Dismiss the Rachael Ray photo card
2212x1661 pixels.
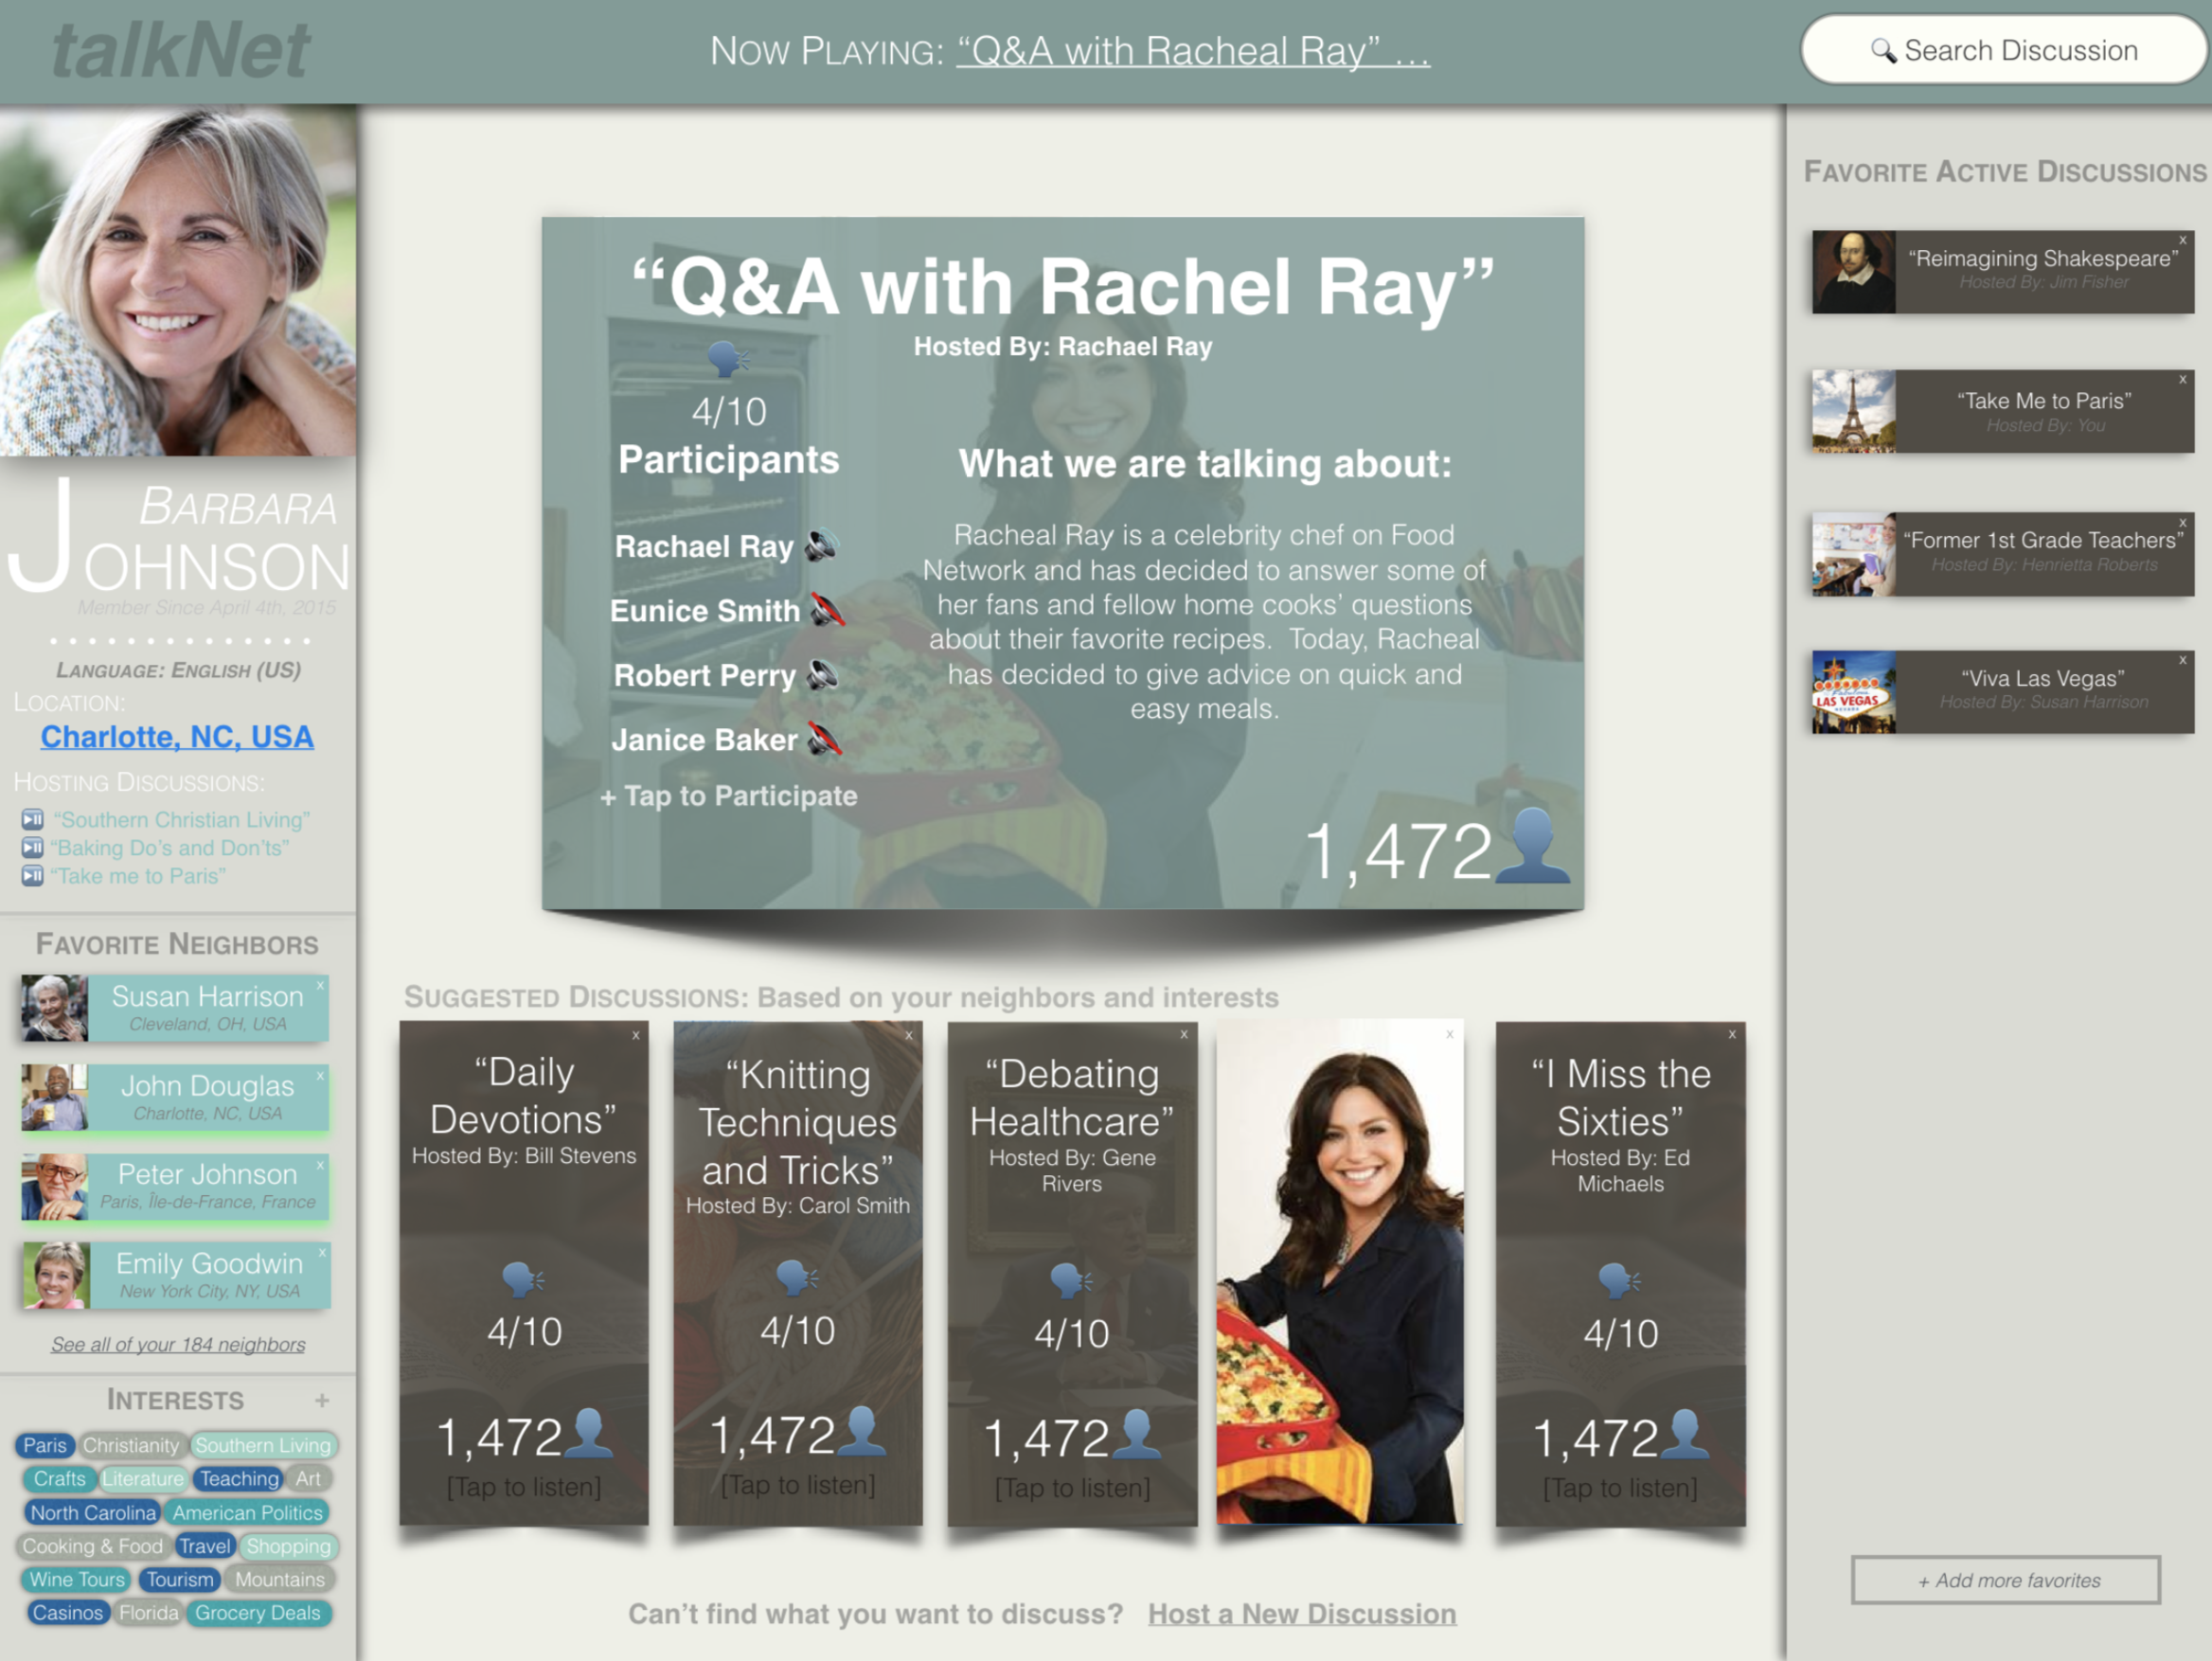coord(1449,1035)
